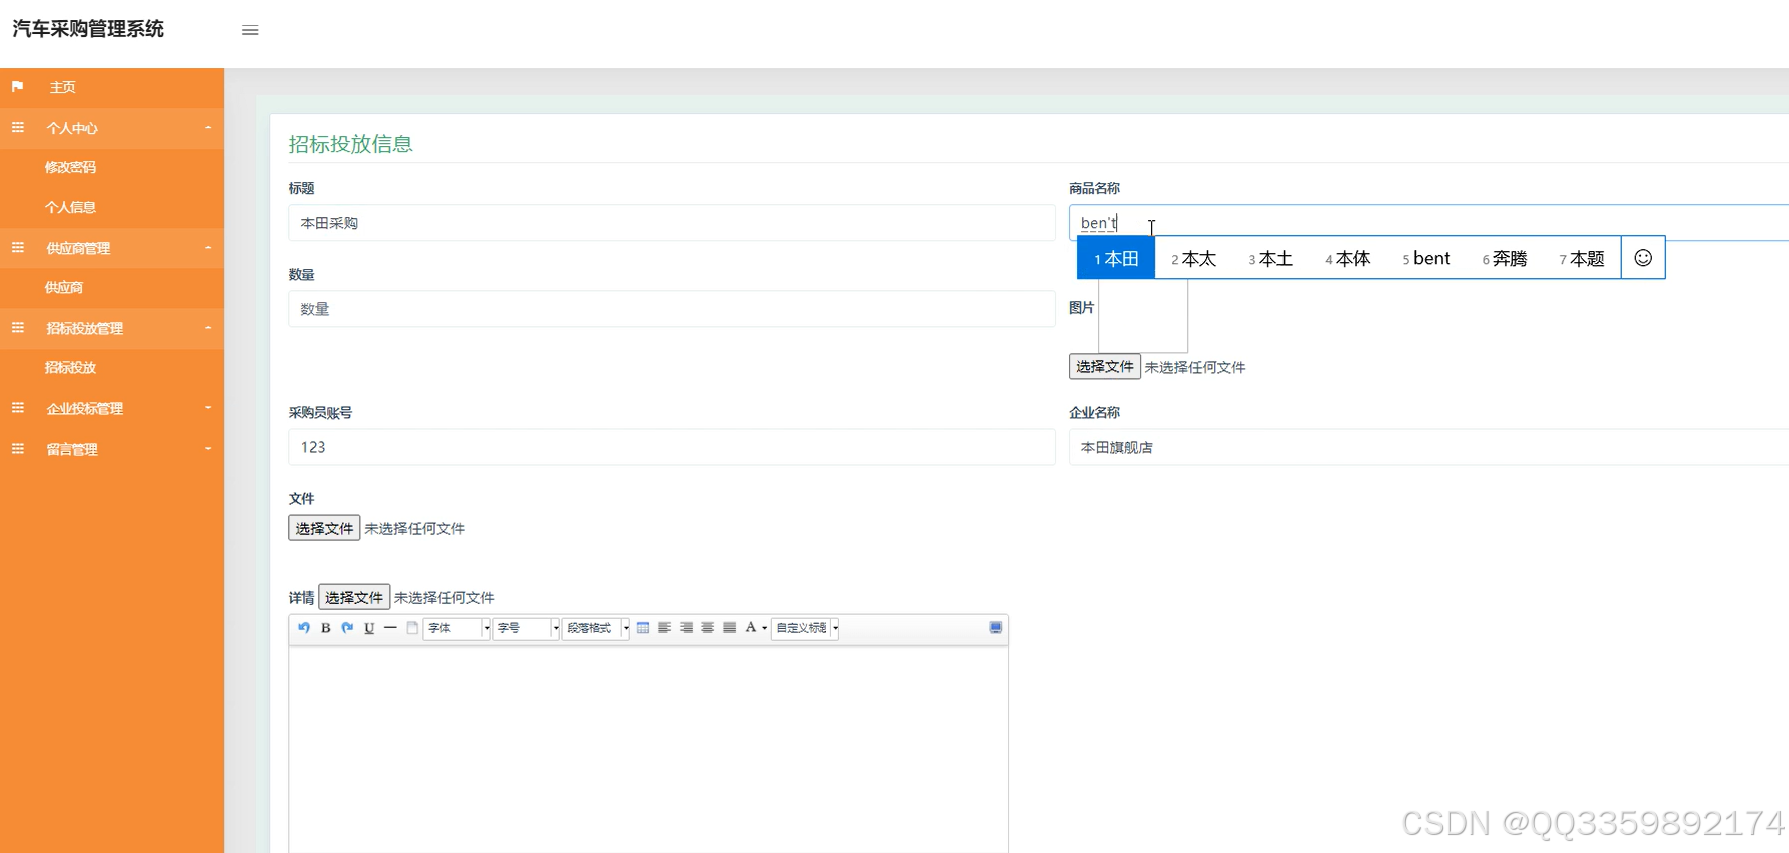Image resolution: width=1789 pixels, height=853 pixels.
Task: Insert horizontal rule in editor
Action: (x=390, y=628)
